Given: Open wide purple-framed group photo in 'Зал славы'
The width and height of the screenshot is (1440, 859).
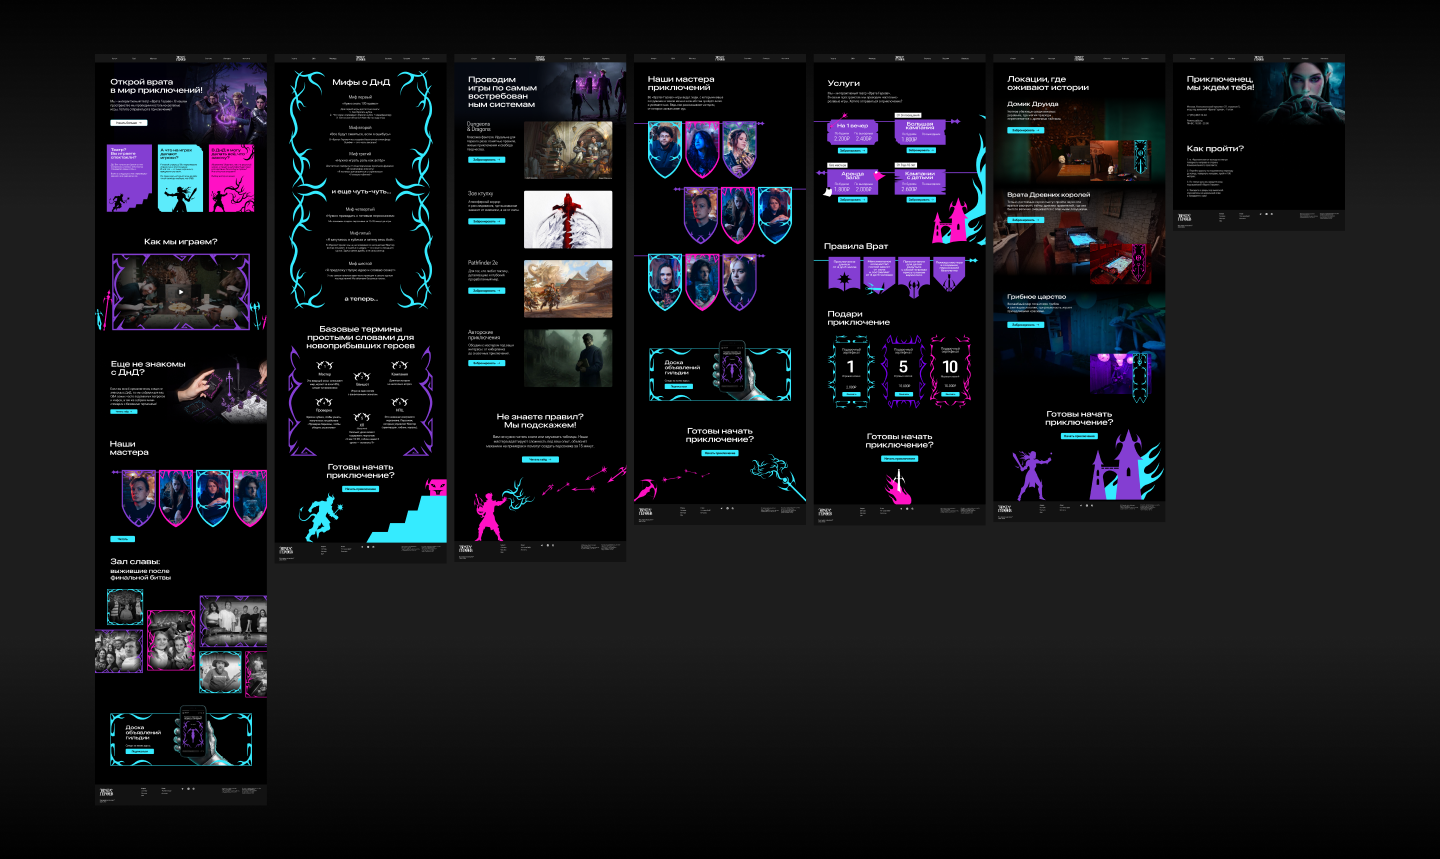Looking at the screenshot, I should [233, 621].
